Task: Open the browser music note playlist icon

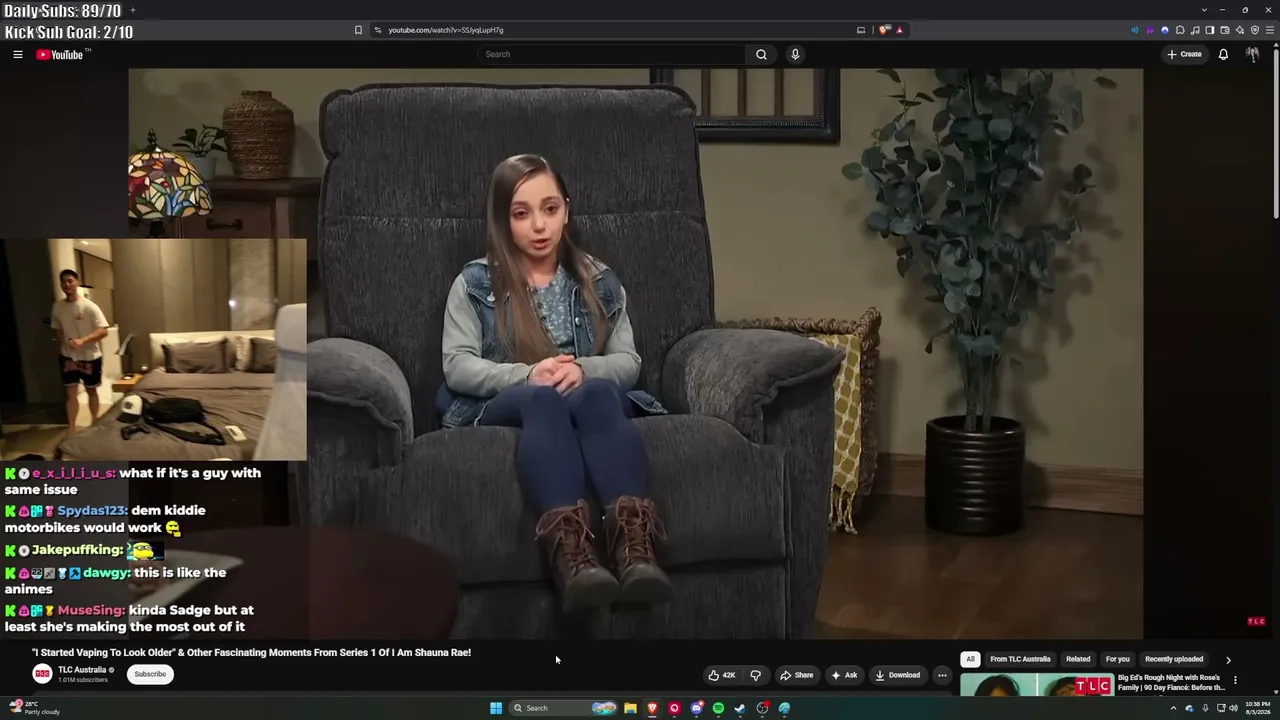Action: pyautogui.click(x=1195, y=30)
